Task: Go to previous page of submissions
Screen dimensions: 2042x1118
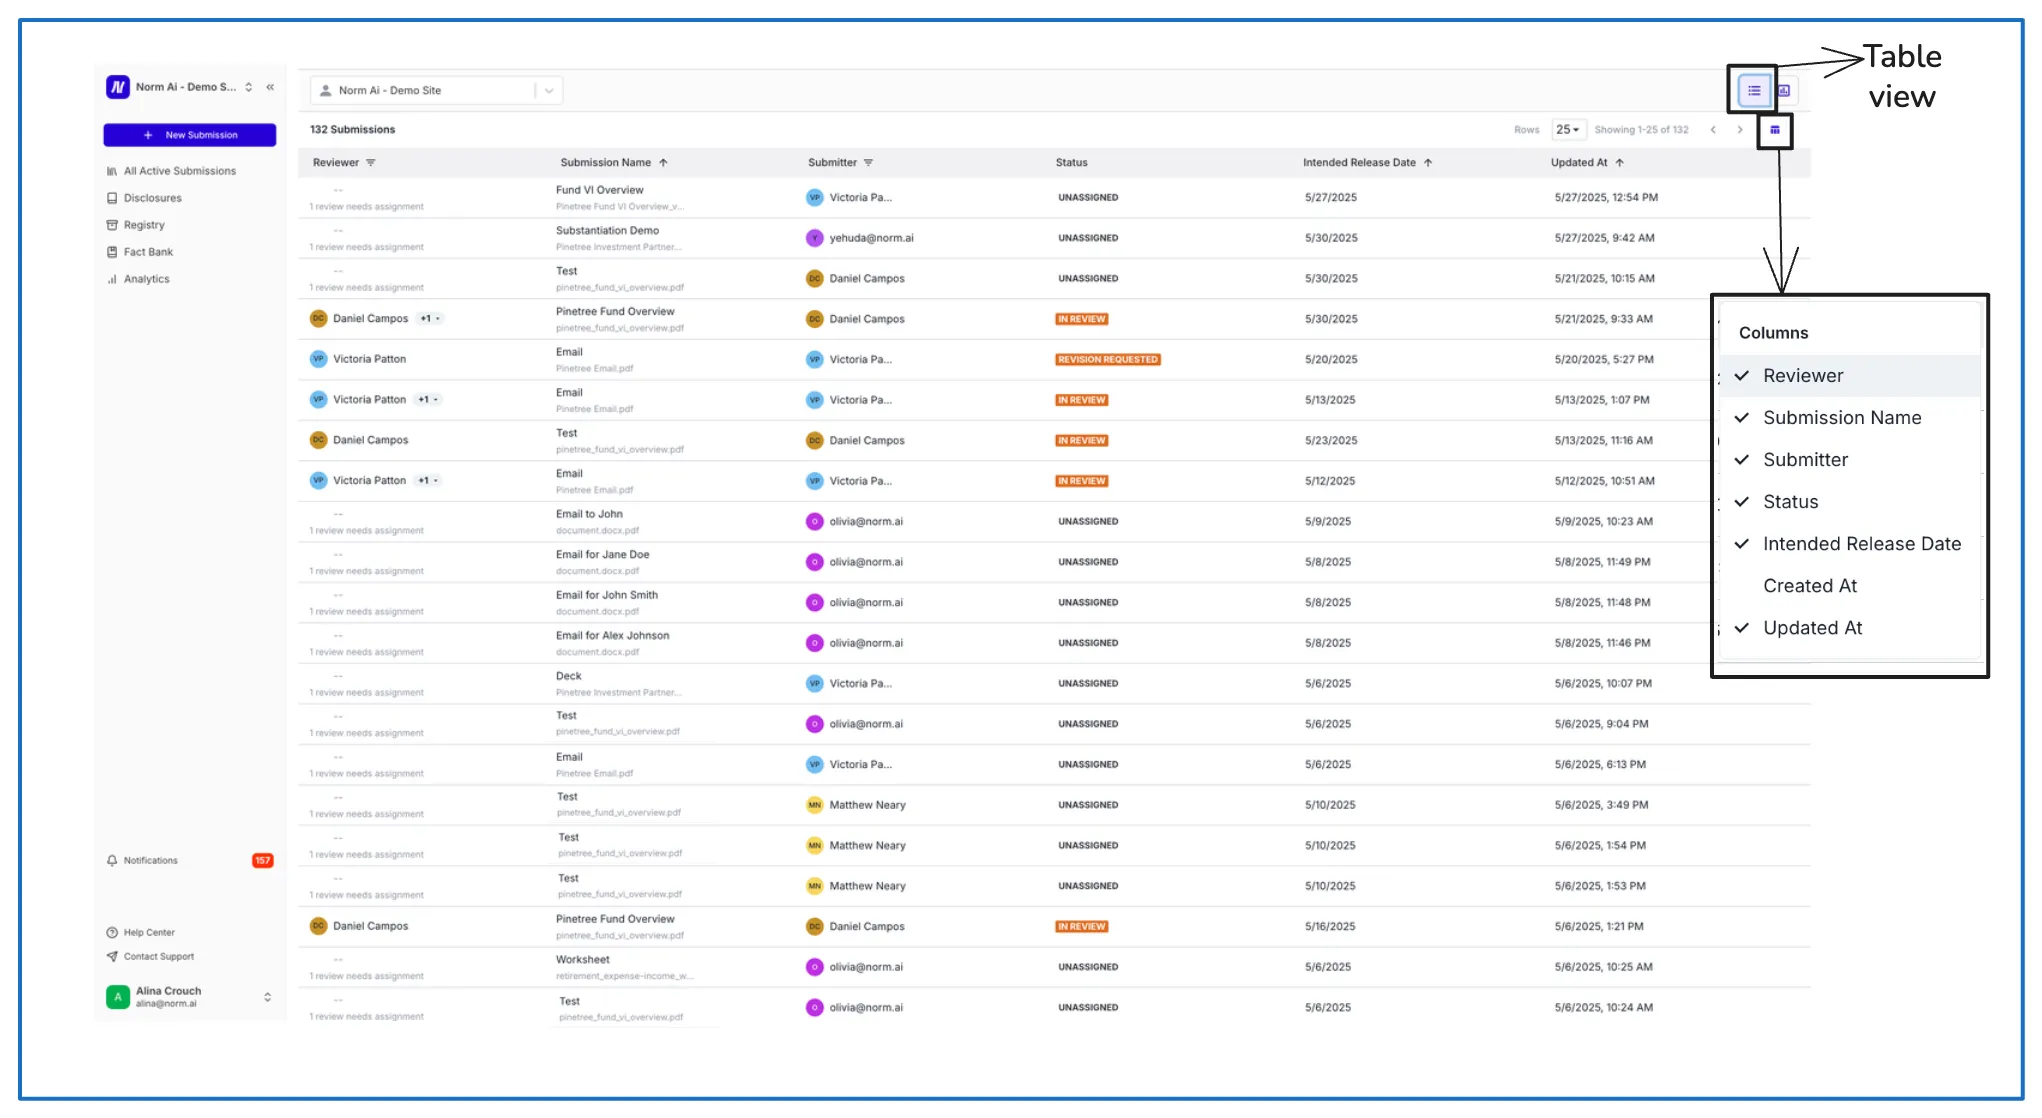Action: click(x=1713, y=130)
